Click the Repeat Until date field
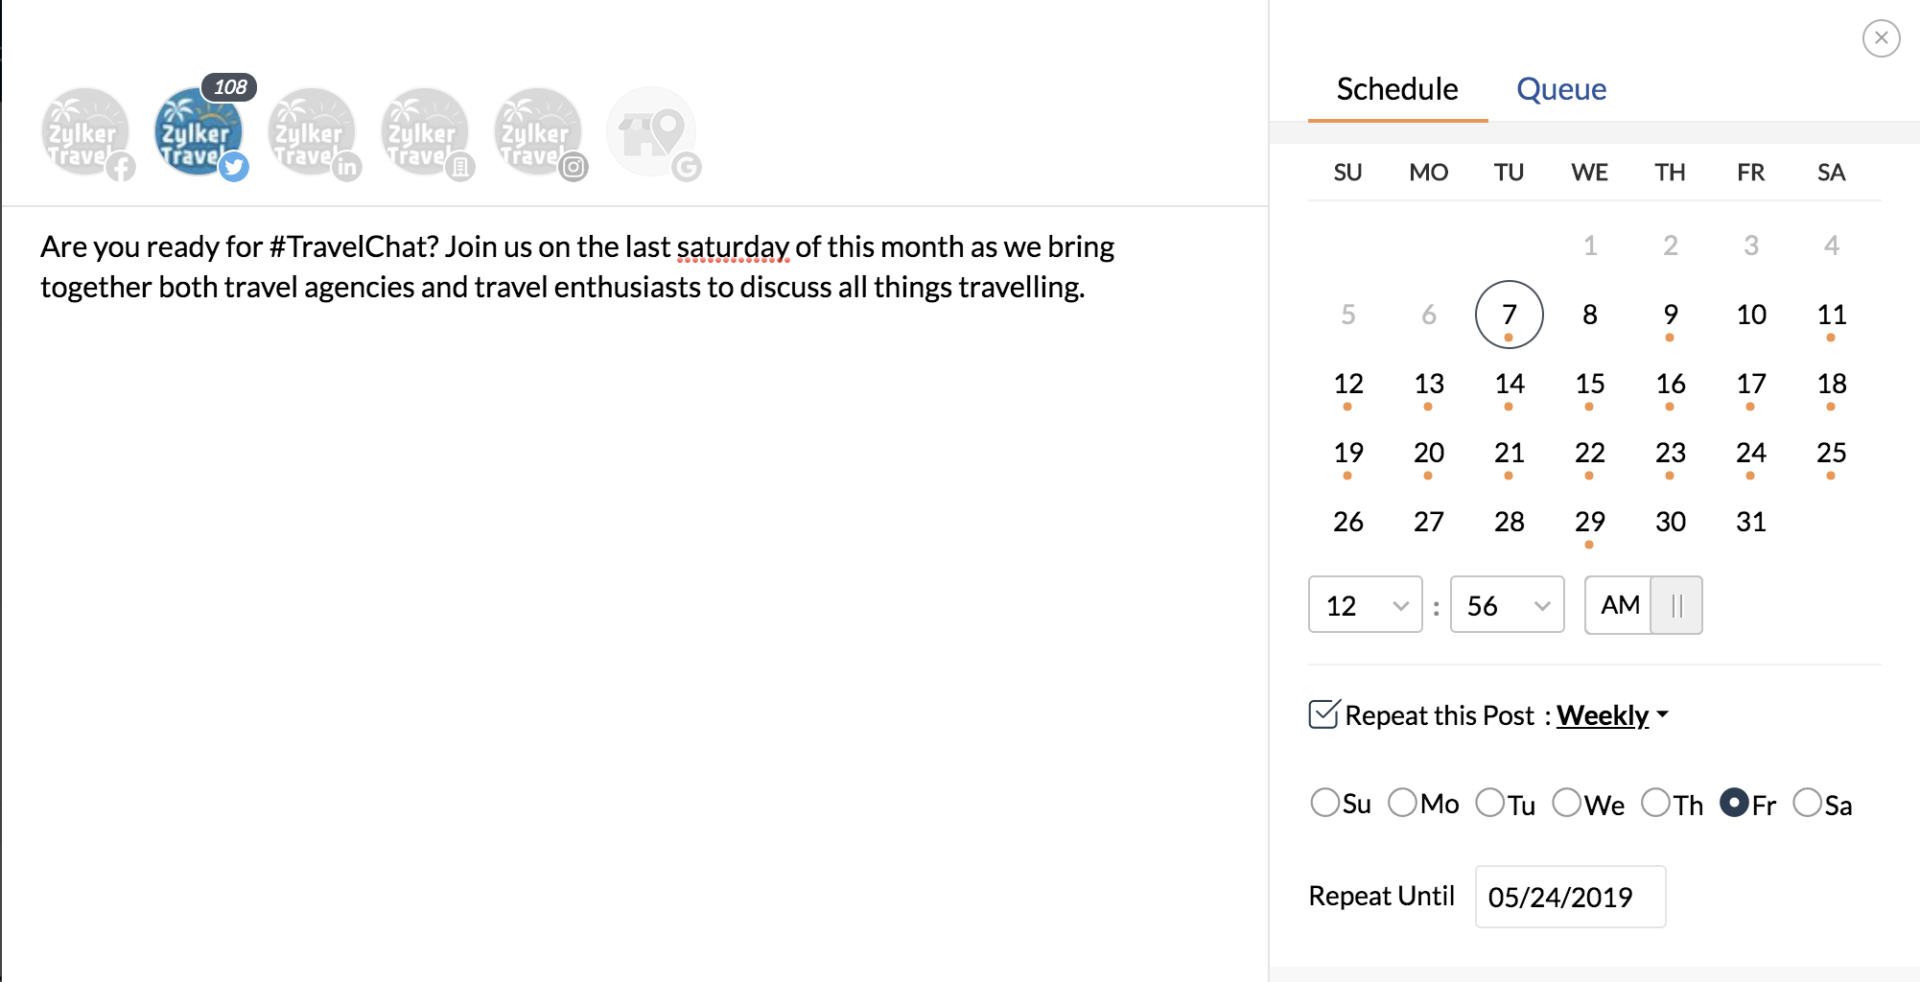This screenshot has height=982, width=1920. (x=1569, y=897)
